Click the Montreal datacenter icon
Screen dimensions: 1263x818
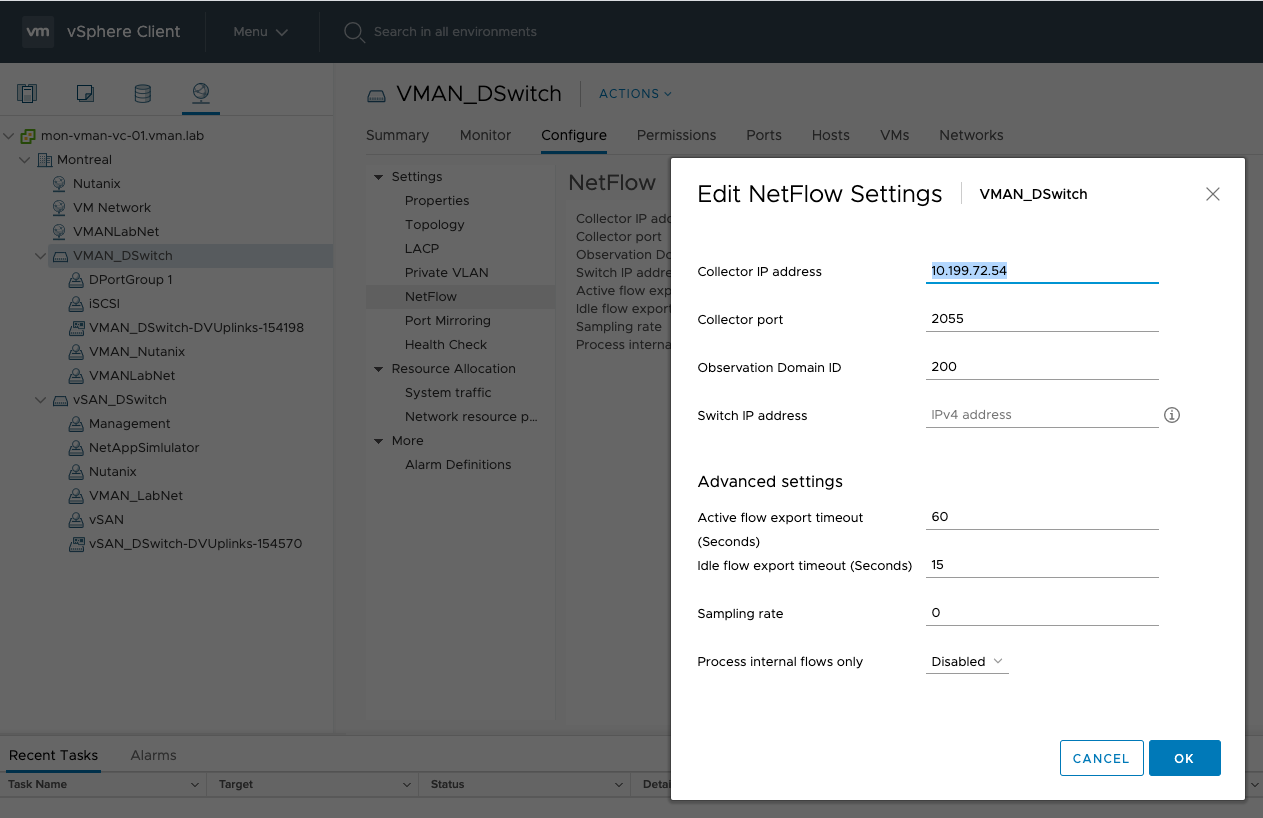click(44, 160)
